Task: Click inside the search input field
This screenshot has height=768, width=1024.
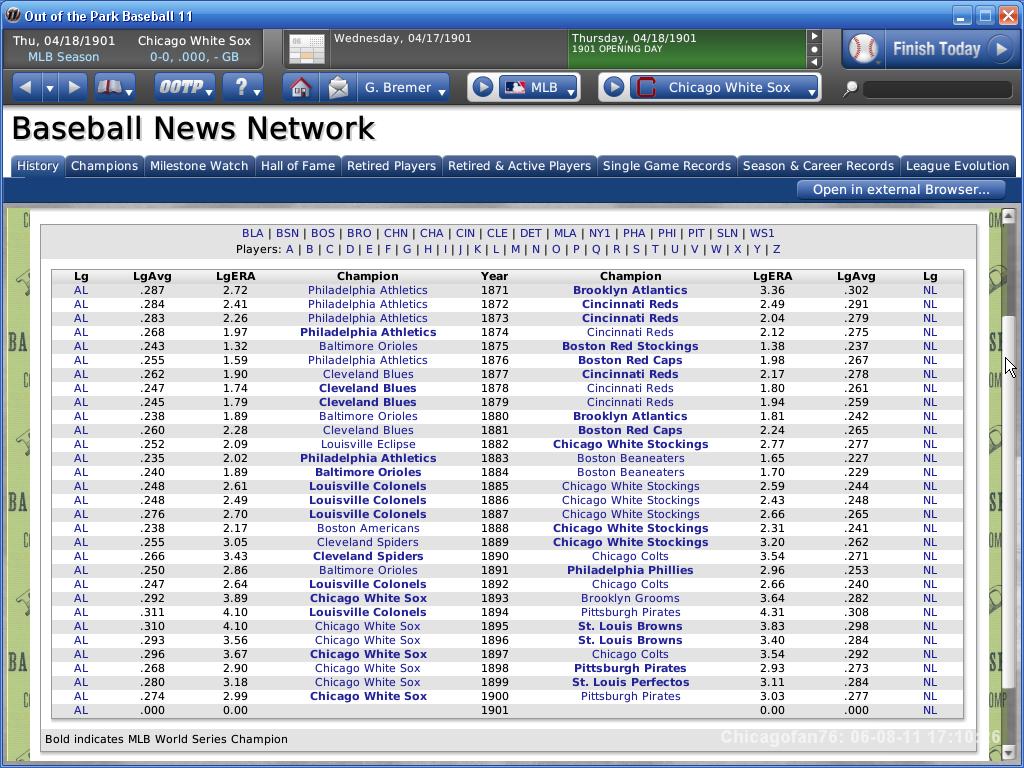Action: [936, 89]
